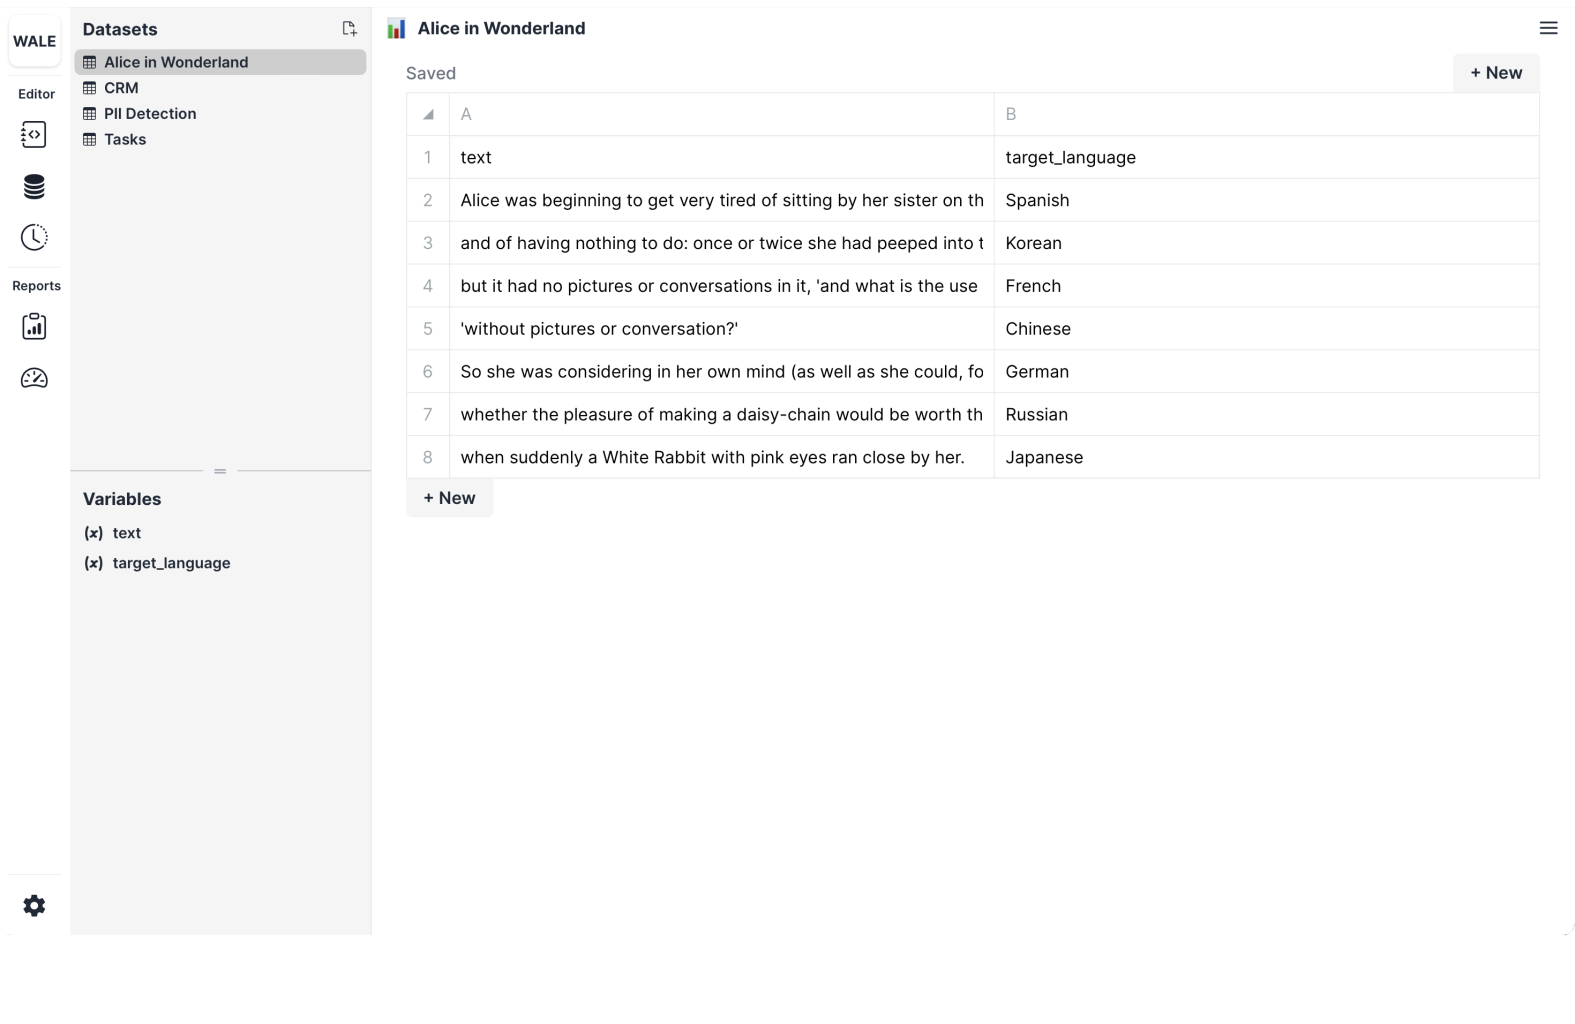1575x1024 pixels.
Task: Select the Alice in Wonderland dataset
Action: pyautogui.click(x=220, y=62)
